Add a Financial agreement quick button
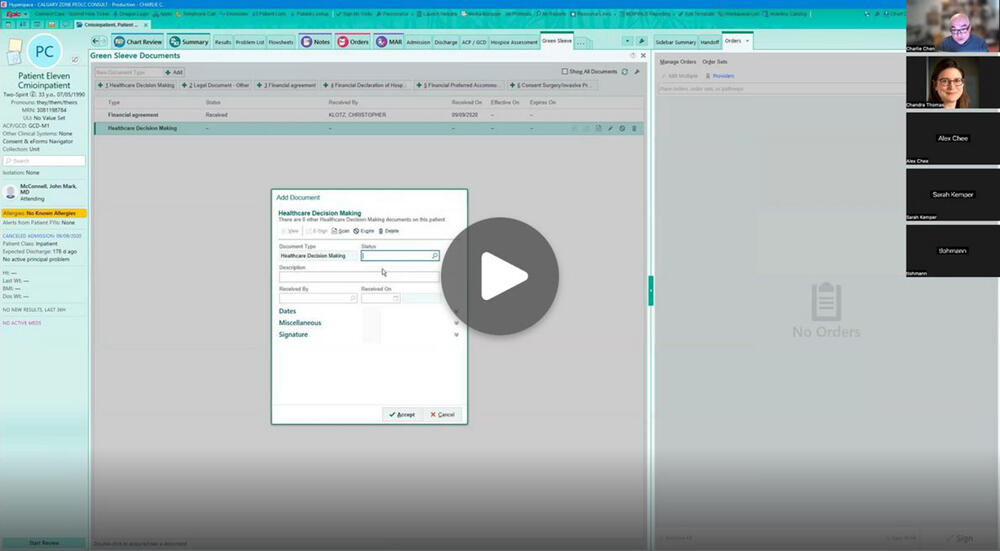This screenshot has height=551, width=1000. coord(286,85)
